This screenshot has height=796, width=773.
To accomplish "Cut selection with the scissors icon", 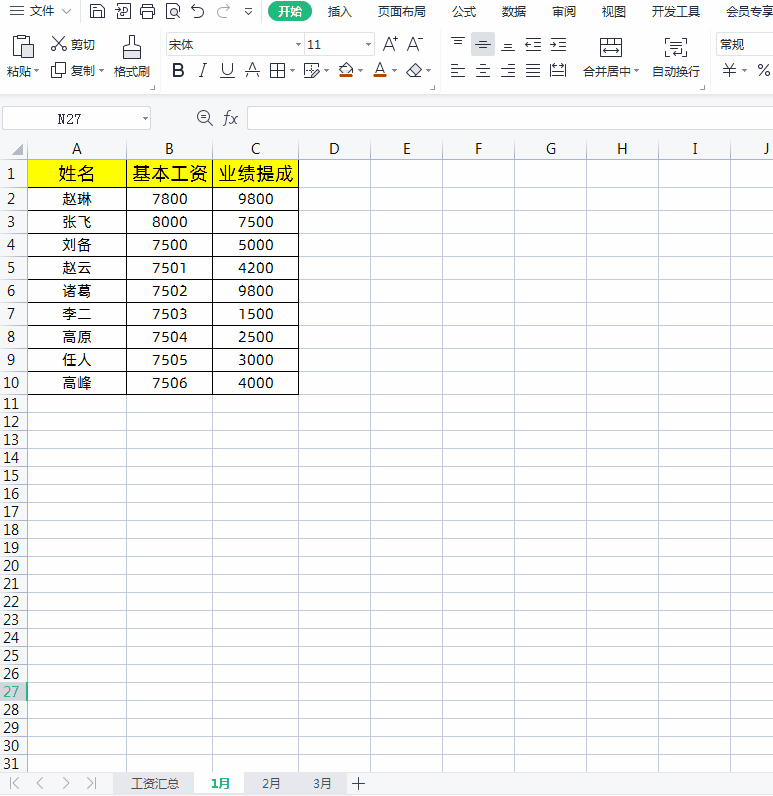I will (x=59, y=44).
